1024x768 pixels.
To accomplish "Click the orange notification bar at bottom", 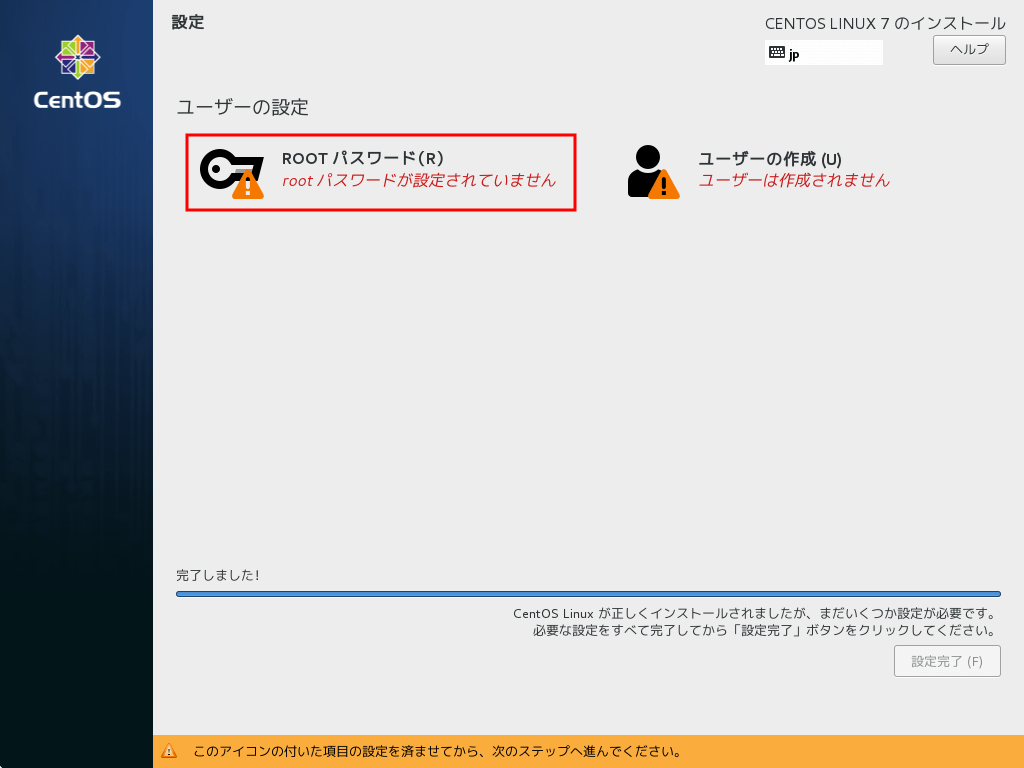I will [590, 750].
